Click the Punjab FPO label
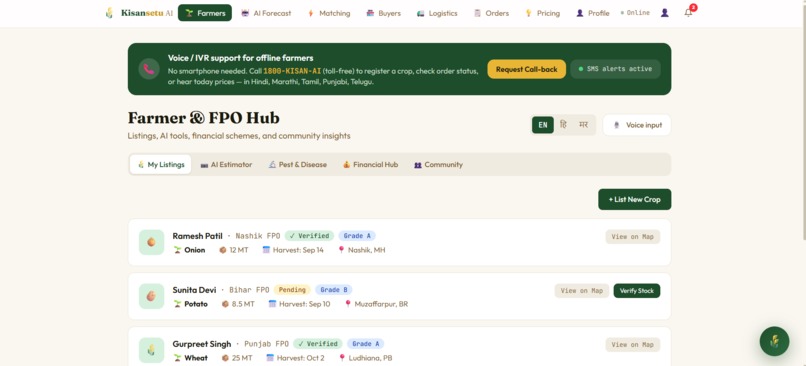Viewport: 806px width, 366px height. [266, 344]
